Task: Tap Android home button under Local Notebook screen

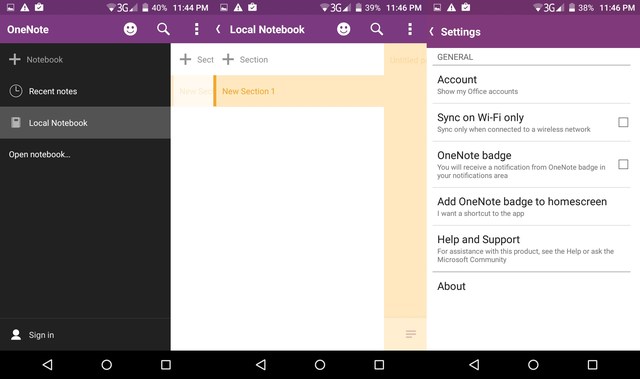Action: 320,364
